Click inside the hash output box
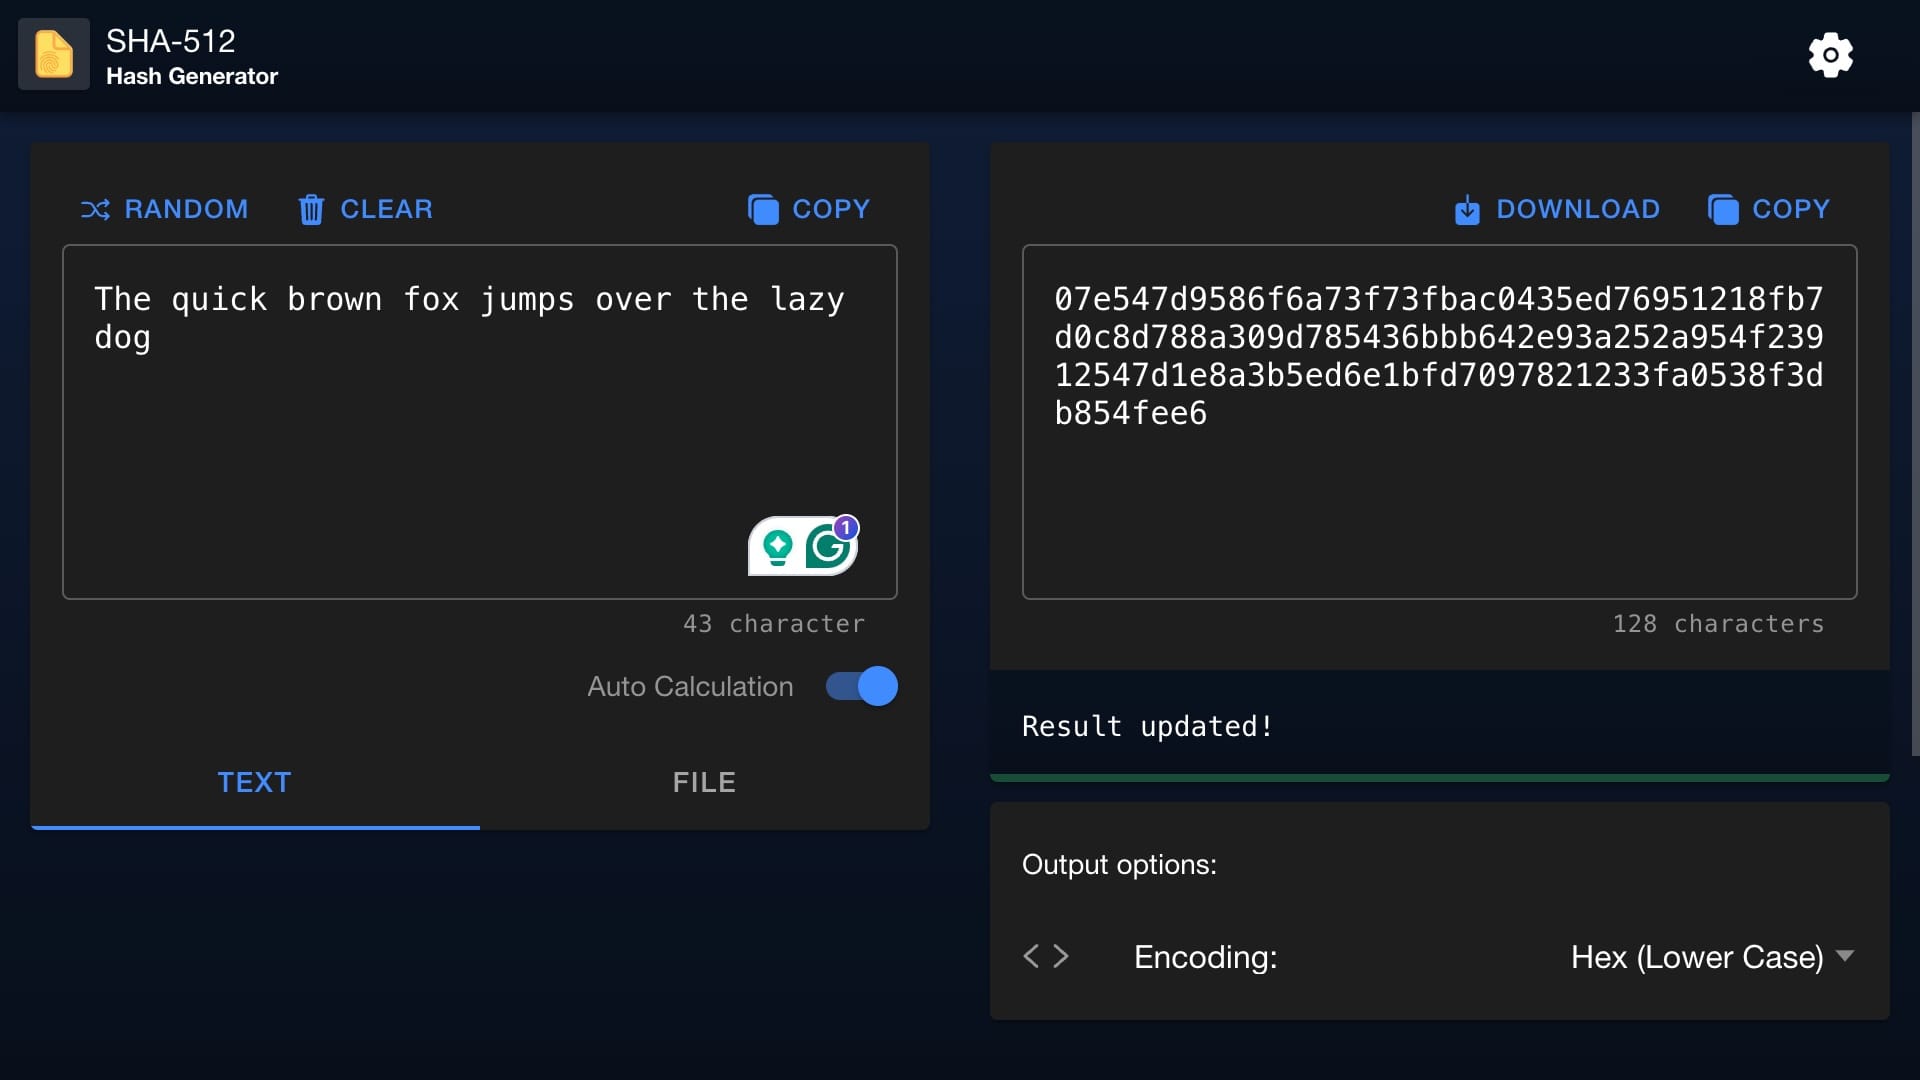 tap(1440, 422)
